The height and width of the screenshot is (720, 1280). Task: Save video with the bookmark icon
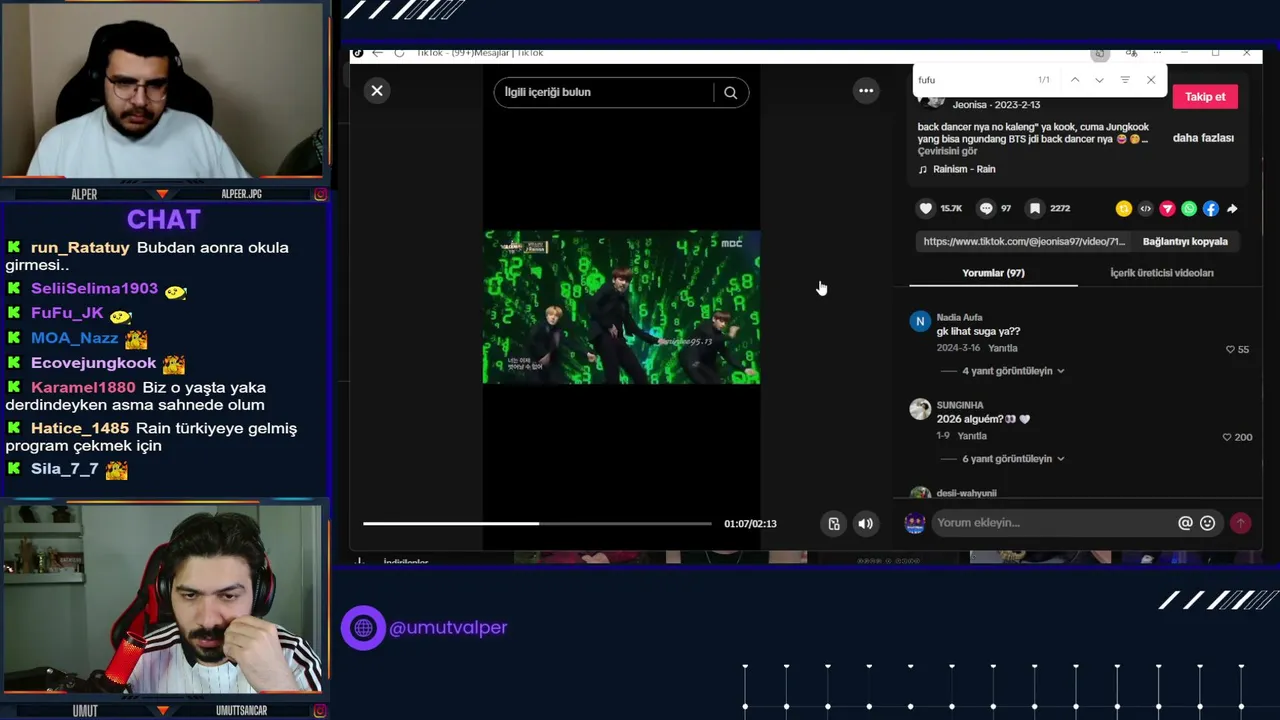[x=1035, y=208]
